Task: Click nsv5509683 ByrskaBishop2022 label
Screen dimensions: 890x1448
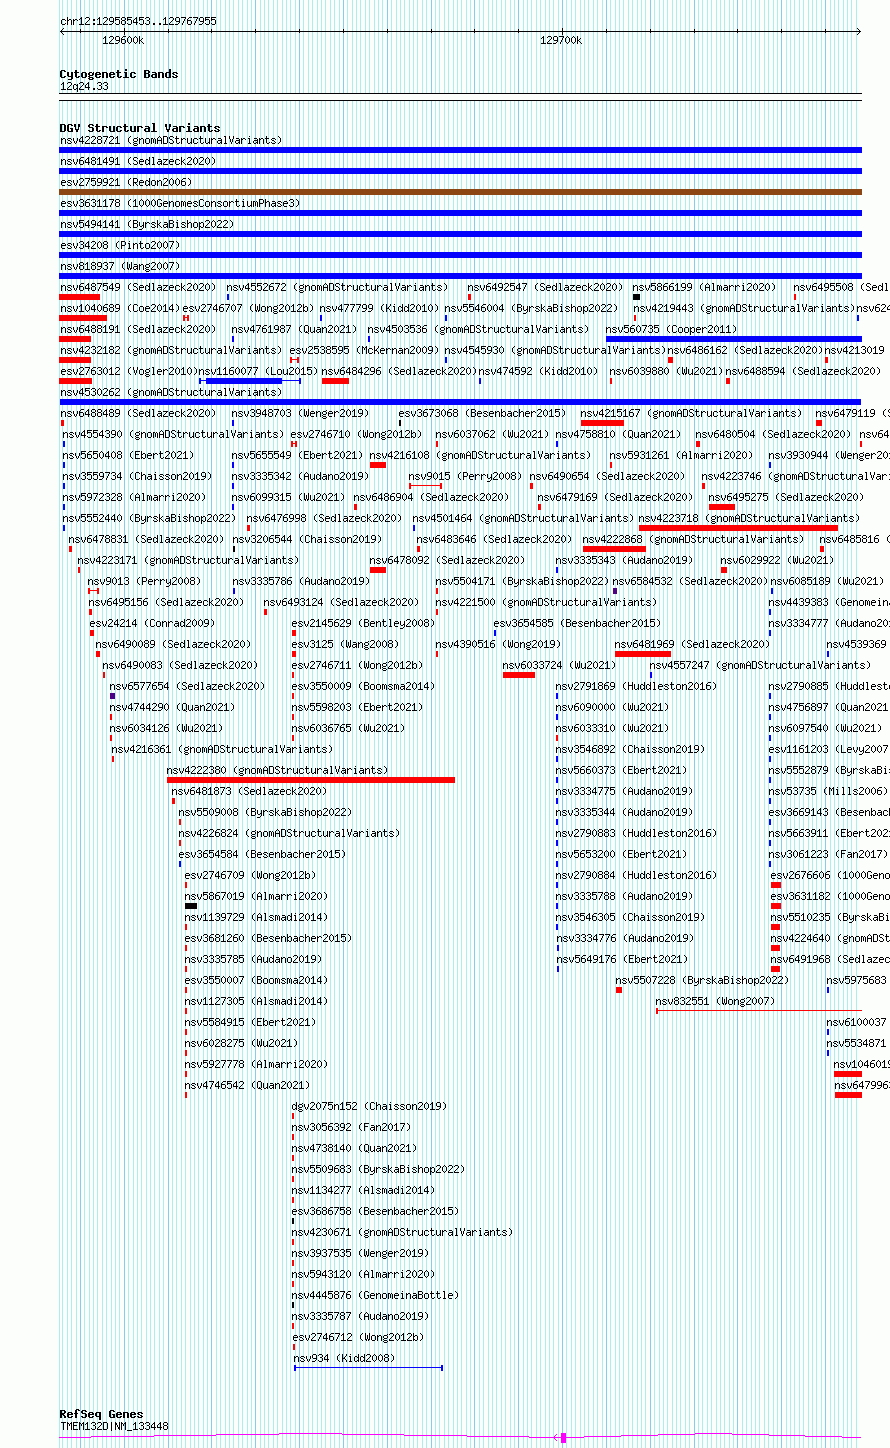Action: 378,1169
